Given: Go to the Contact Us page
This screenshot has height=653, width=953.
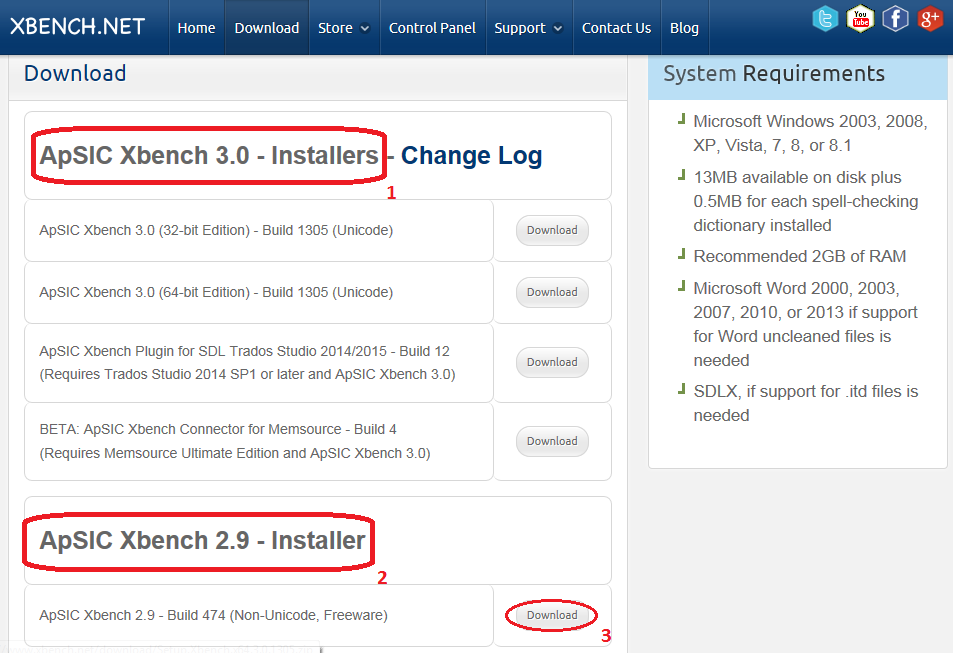Looking at the screenshot, I should tap(616, 28).
